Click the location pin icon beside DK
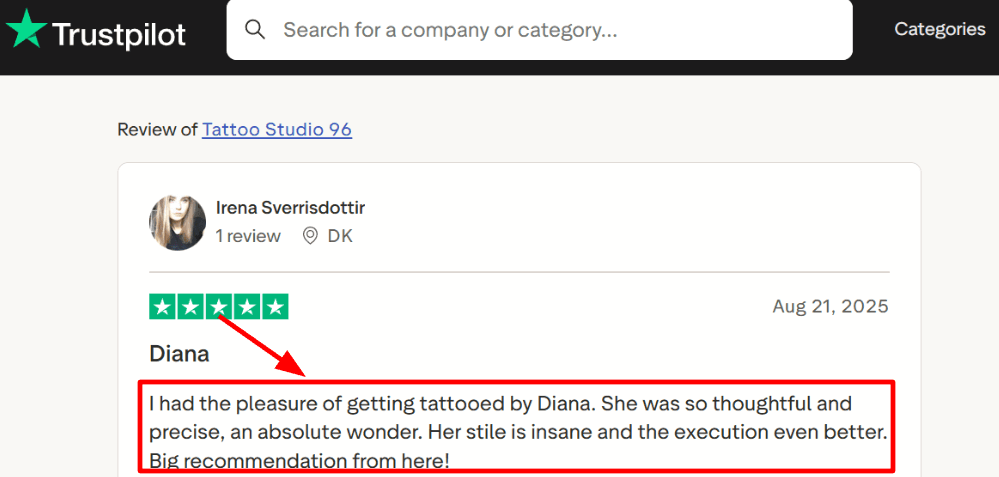 (310, 236)
